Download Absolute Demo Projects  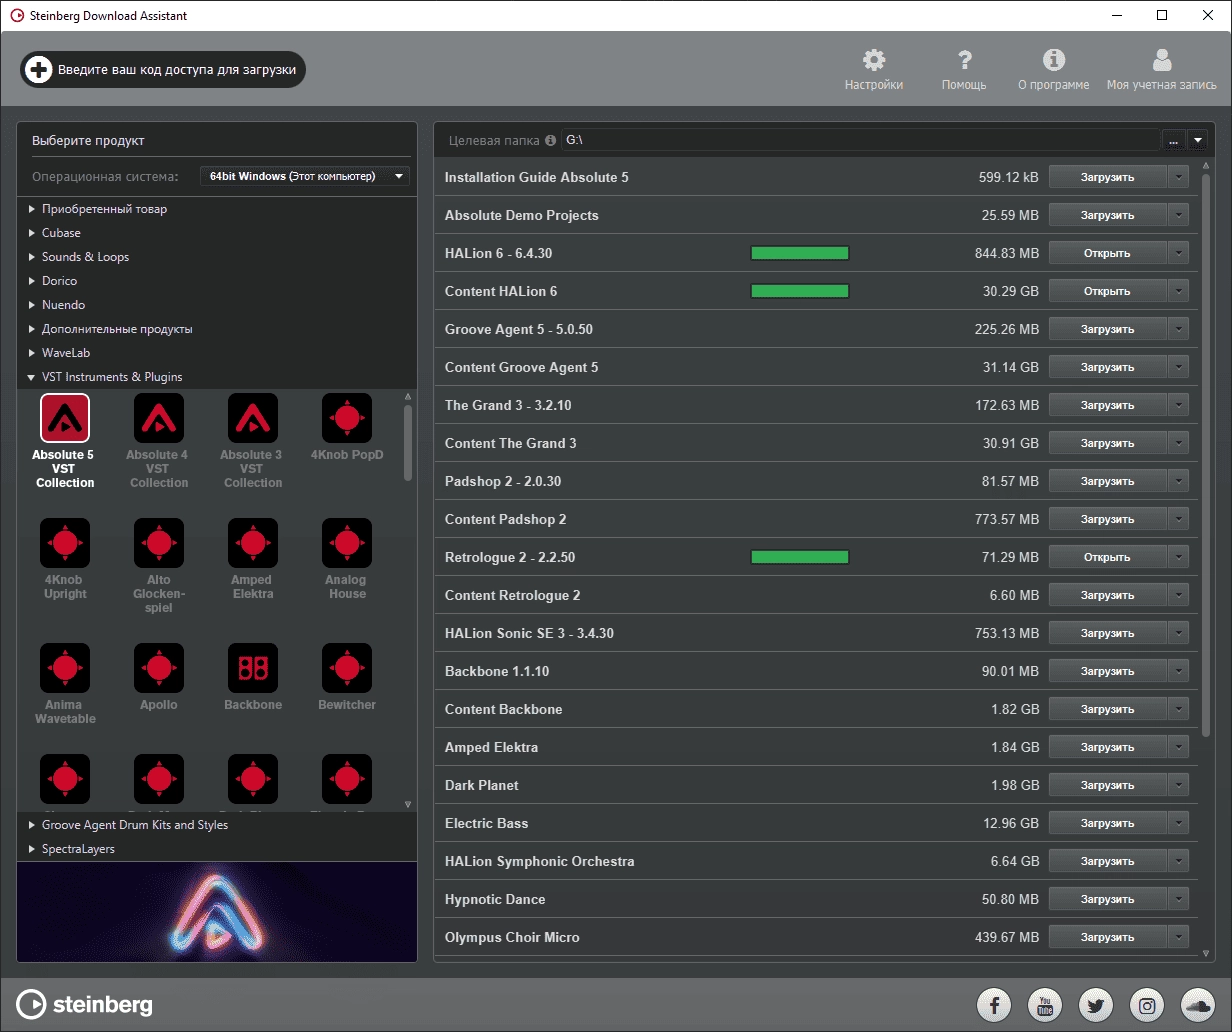tap(1107, 215)
